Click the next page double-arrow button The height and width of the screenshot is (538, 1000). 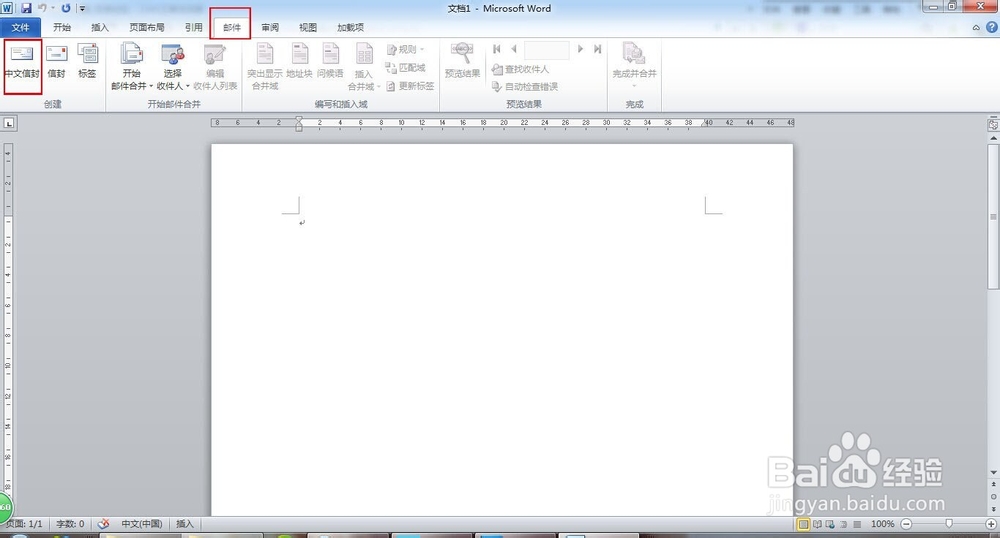pyautogui.click(x=993, y=509)
